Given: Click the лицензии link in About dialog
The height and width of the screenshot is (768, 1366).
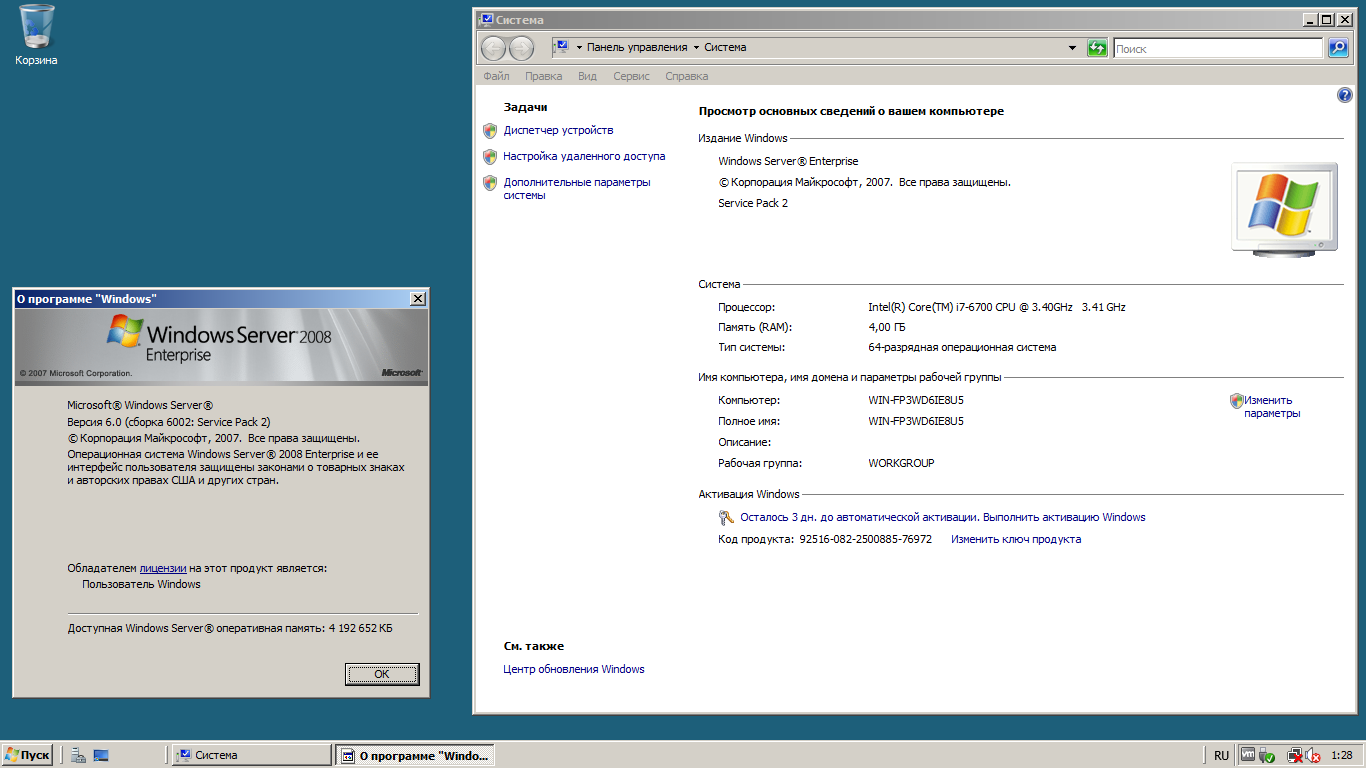Looking at the screenshot, I should [163, 568].
